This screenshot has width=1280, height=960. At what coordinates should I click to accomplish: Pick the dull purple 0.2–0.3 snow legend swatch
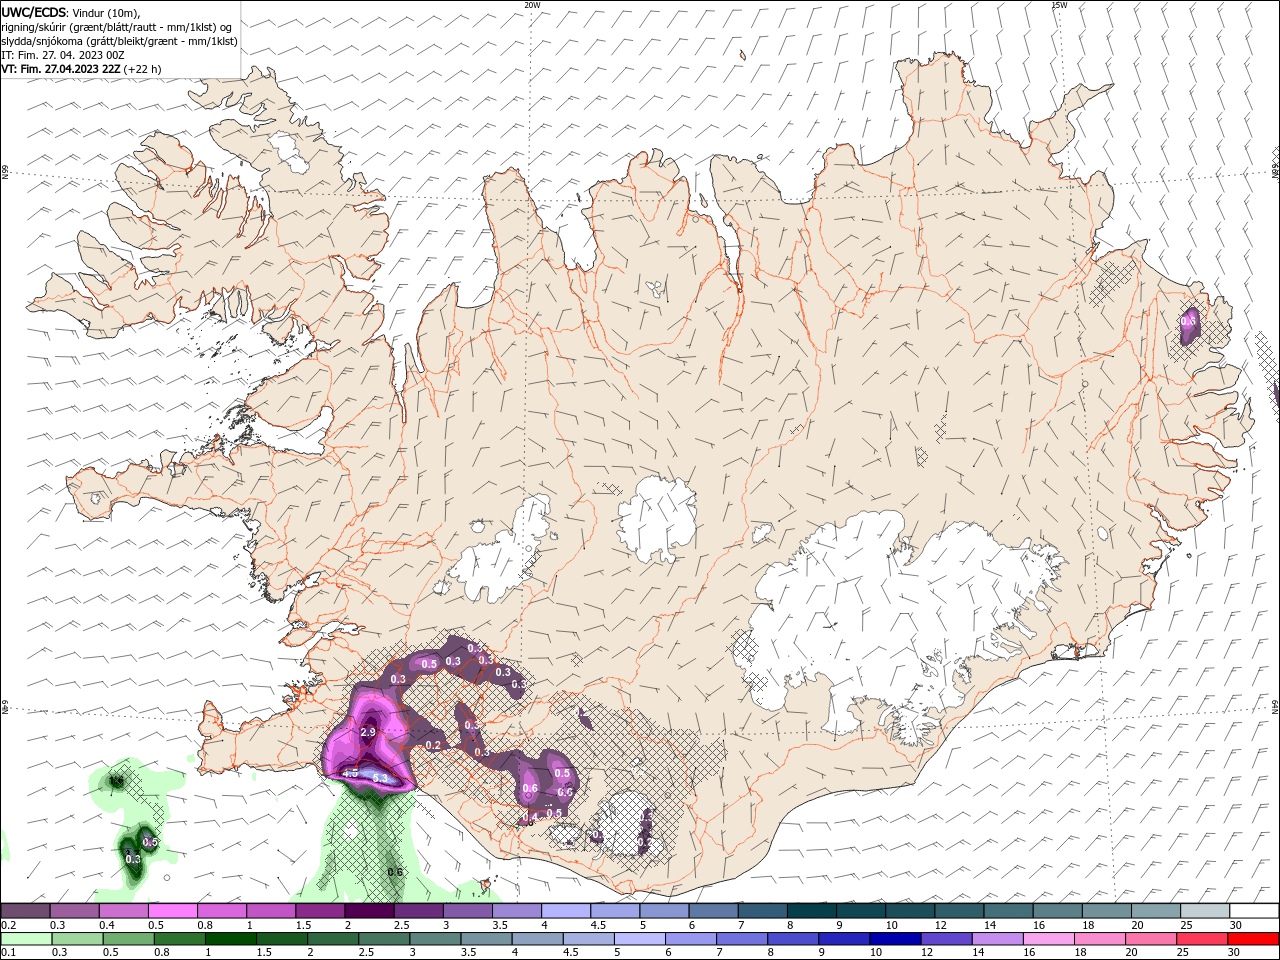(x=26, y=911)
